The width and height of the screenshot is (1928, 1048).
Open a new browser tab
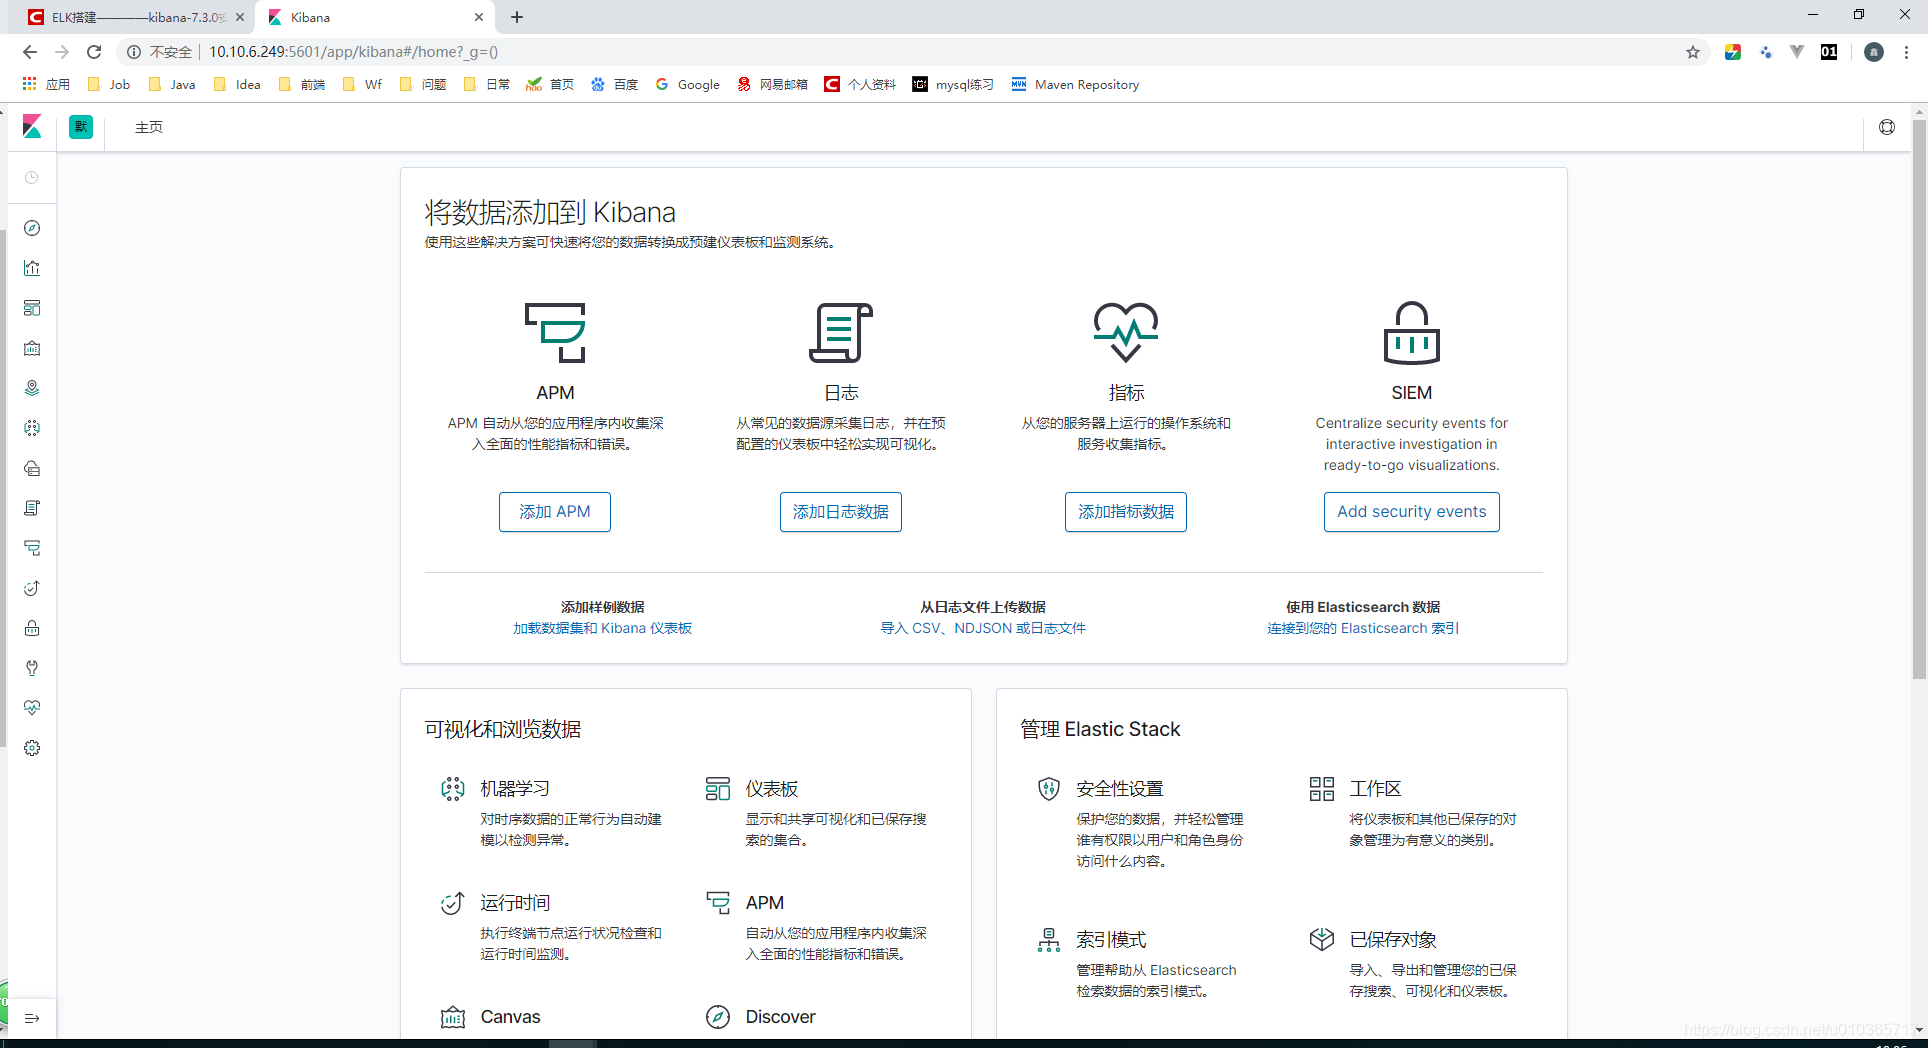(x=517, y=17)
